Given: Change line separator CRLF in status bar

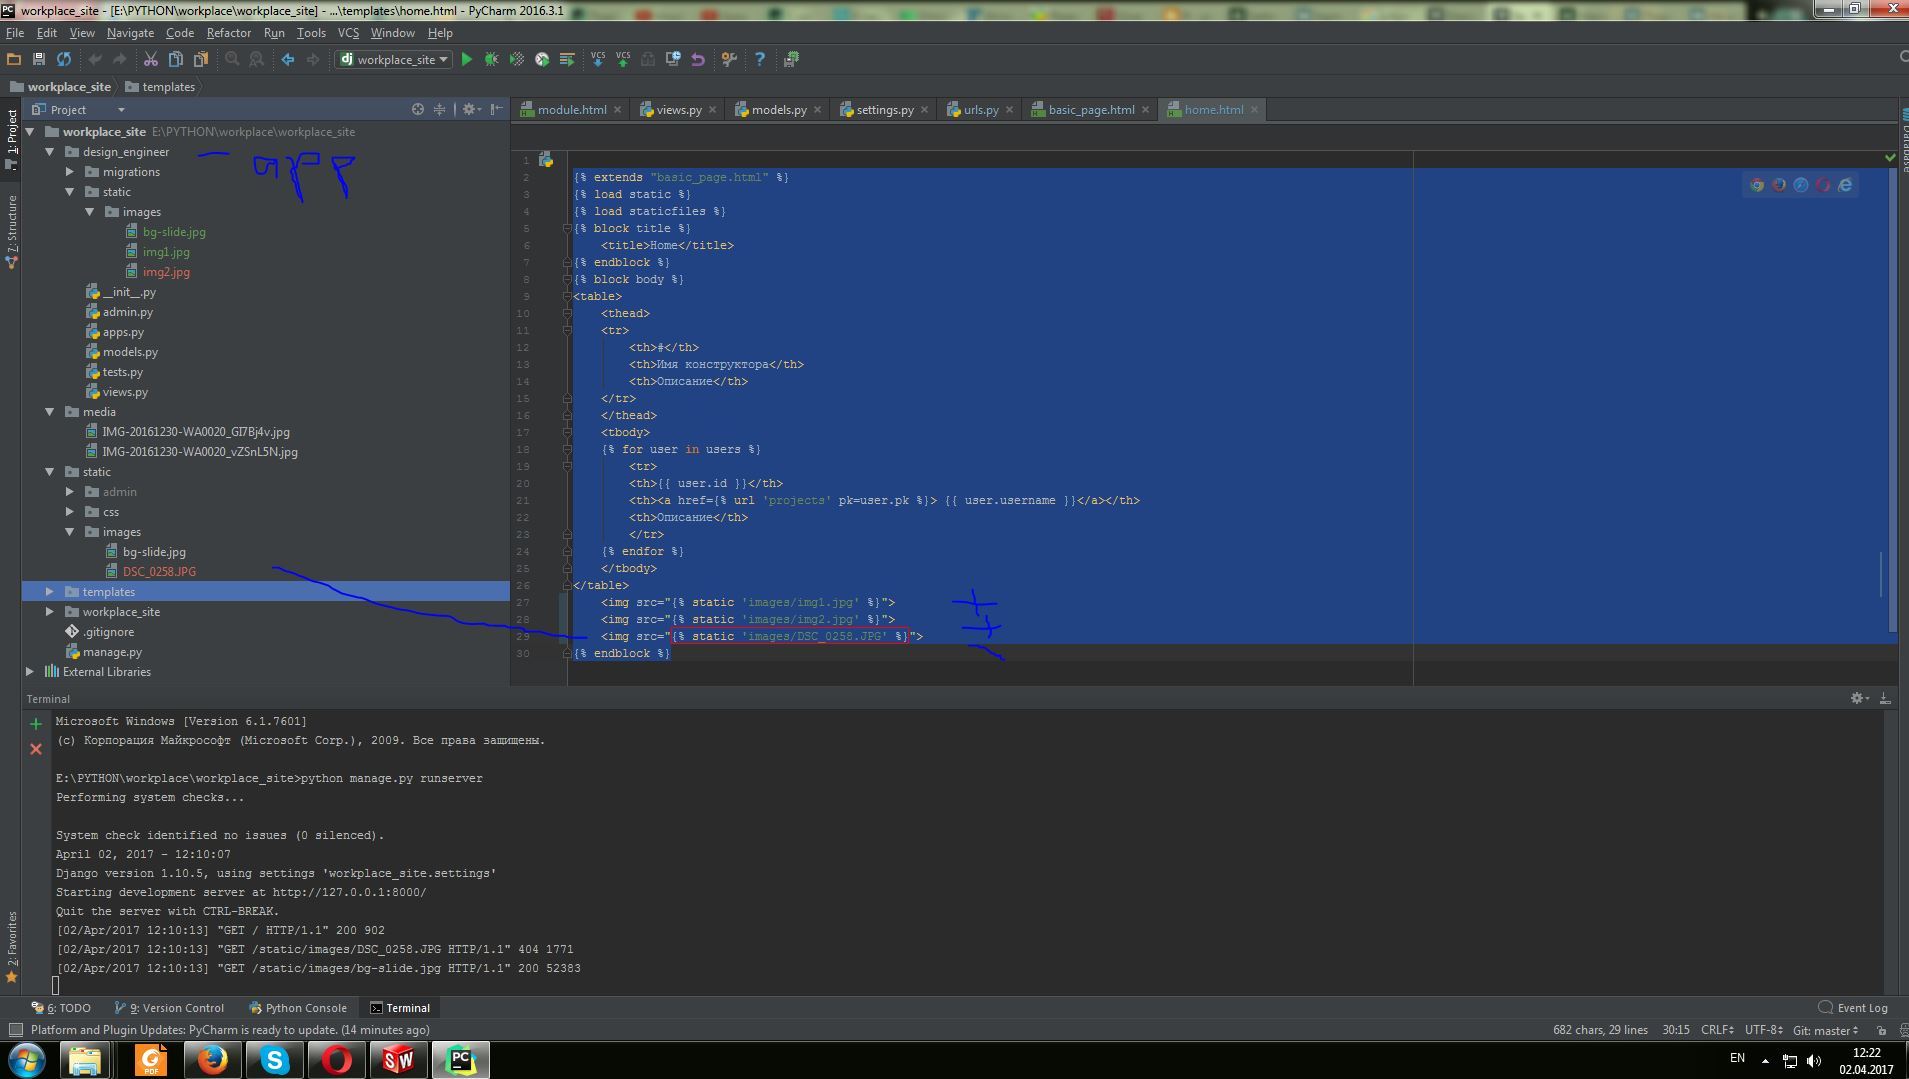Looking at the screenshot, I should (1717, 1030).
